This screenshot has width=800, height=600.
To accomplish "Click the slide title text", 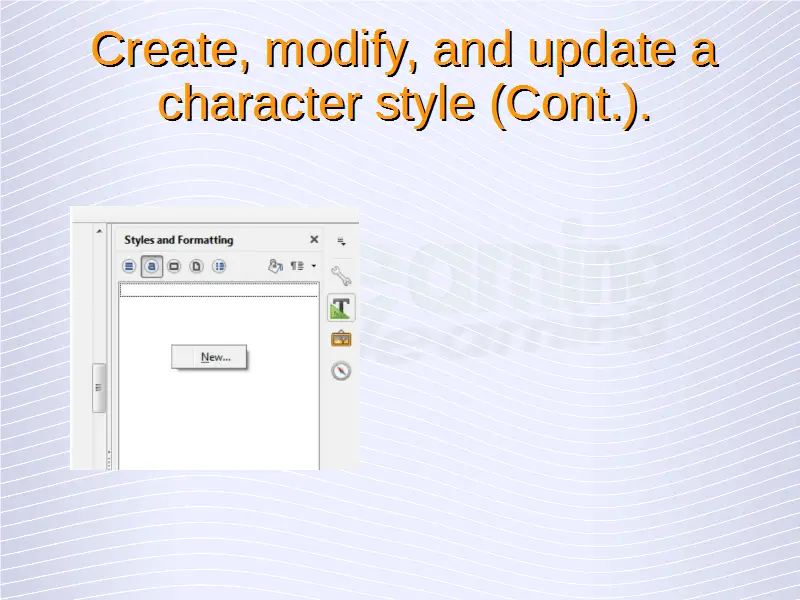I will tap(404, 76).
